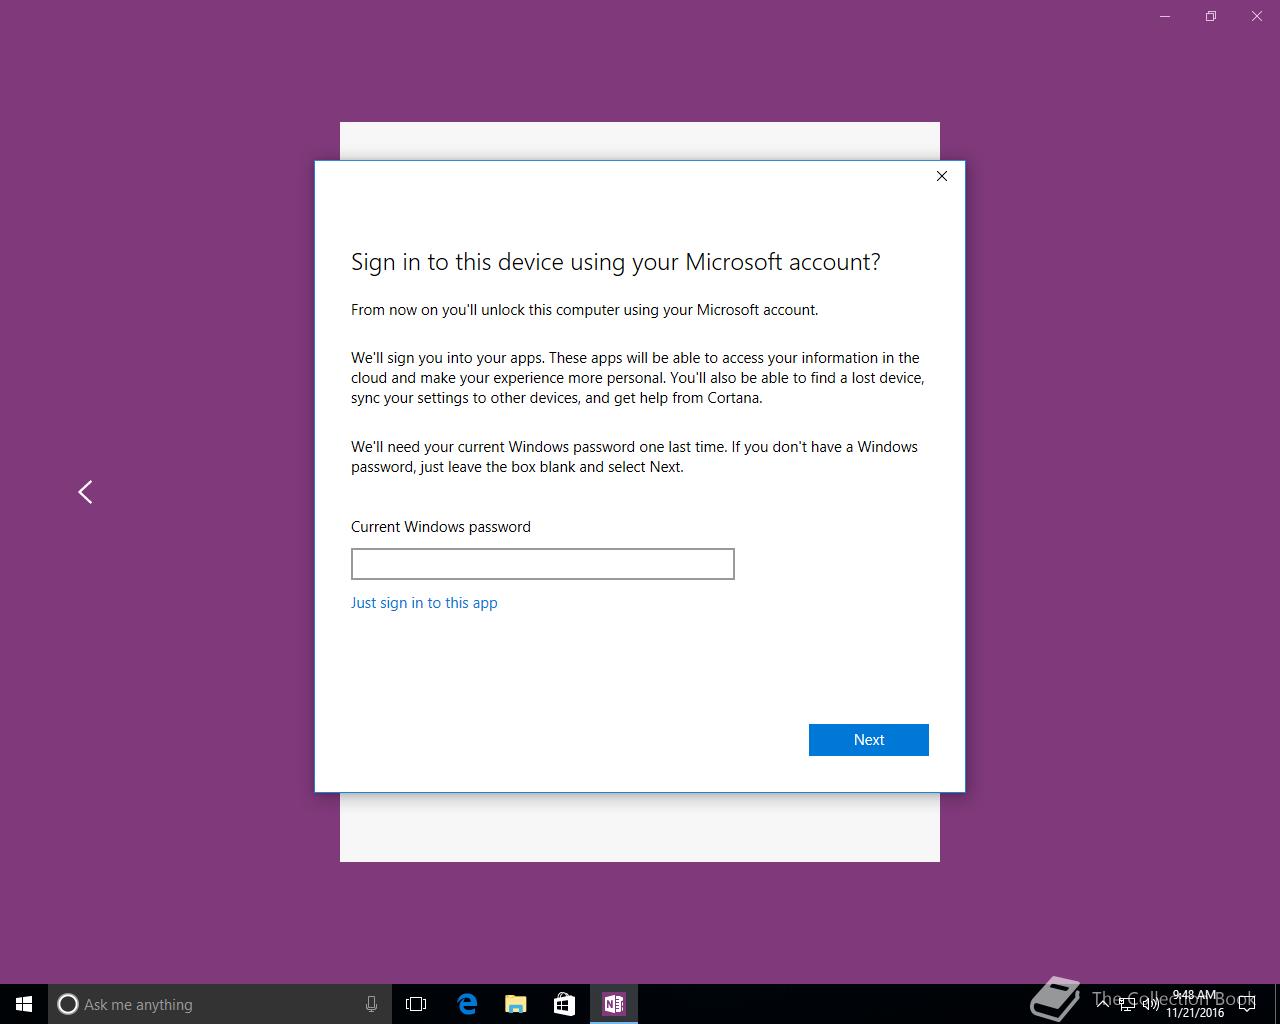Click the Current Windows password field
This screenshot has height=1024, width=1280.
(542, 564)
